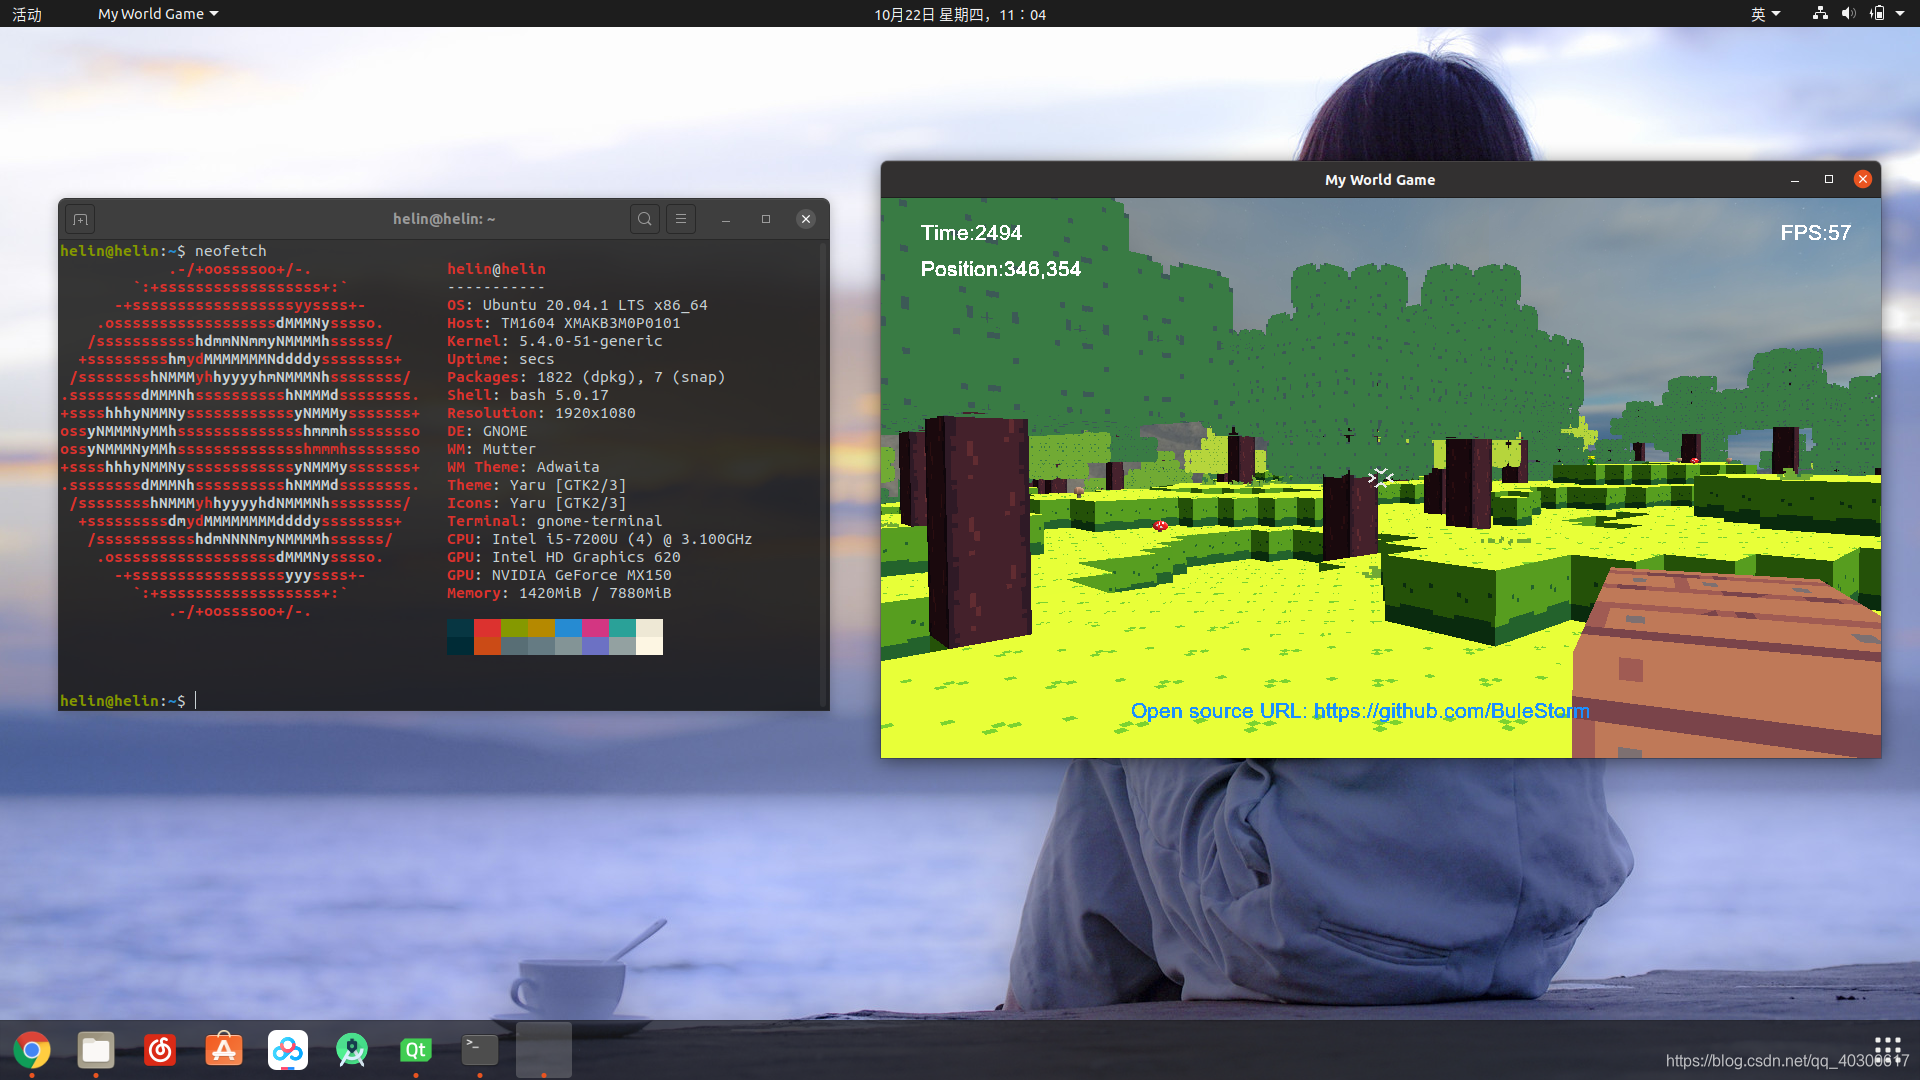The image size is (1920, 1080).
Task: Open the terminal hamburger menu
Action: point(681,219)
